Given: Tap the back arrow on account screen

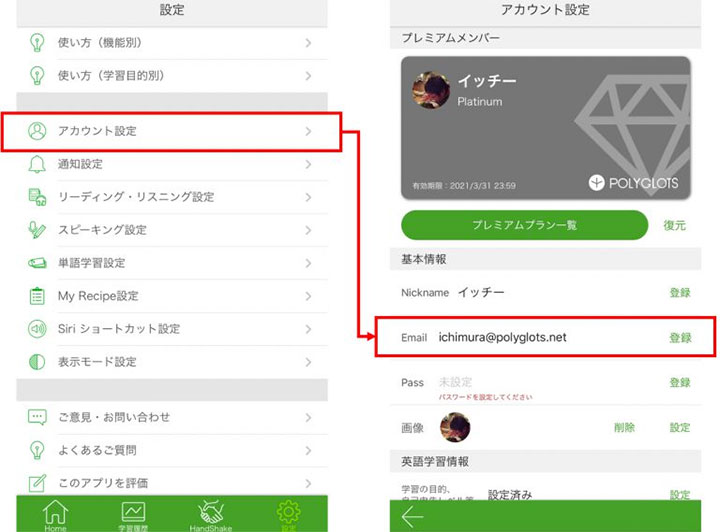Looking at the screenshot, I should 412,517.
